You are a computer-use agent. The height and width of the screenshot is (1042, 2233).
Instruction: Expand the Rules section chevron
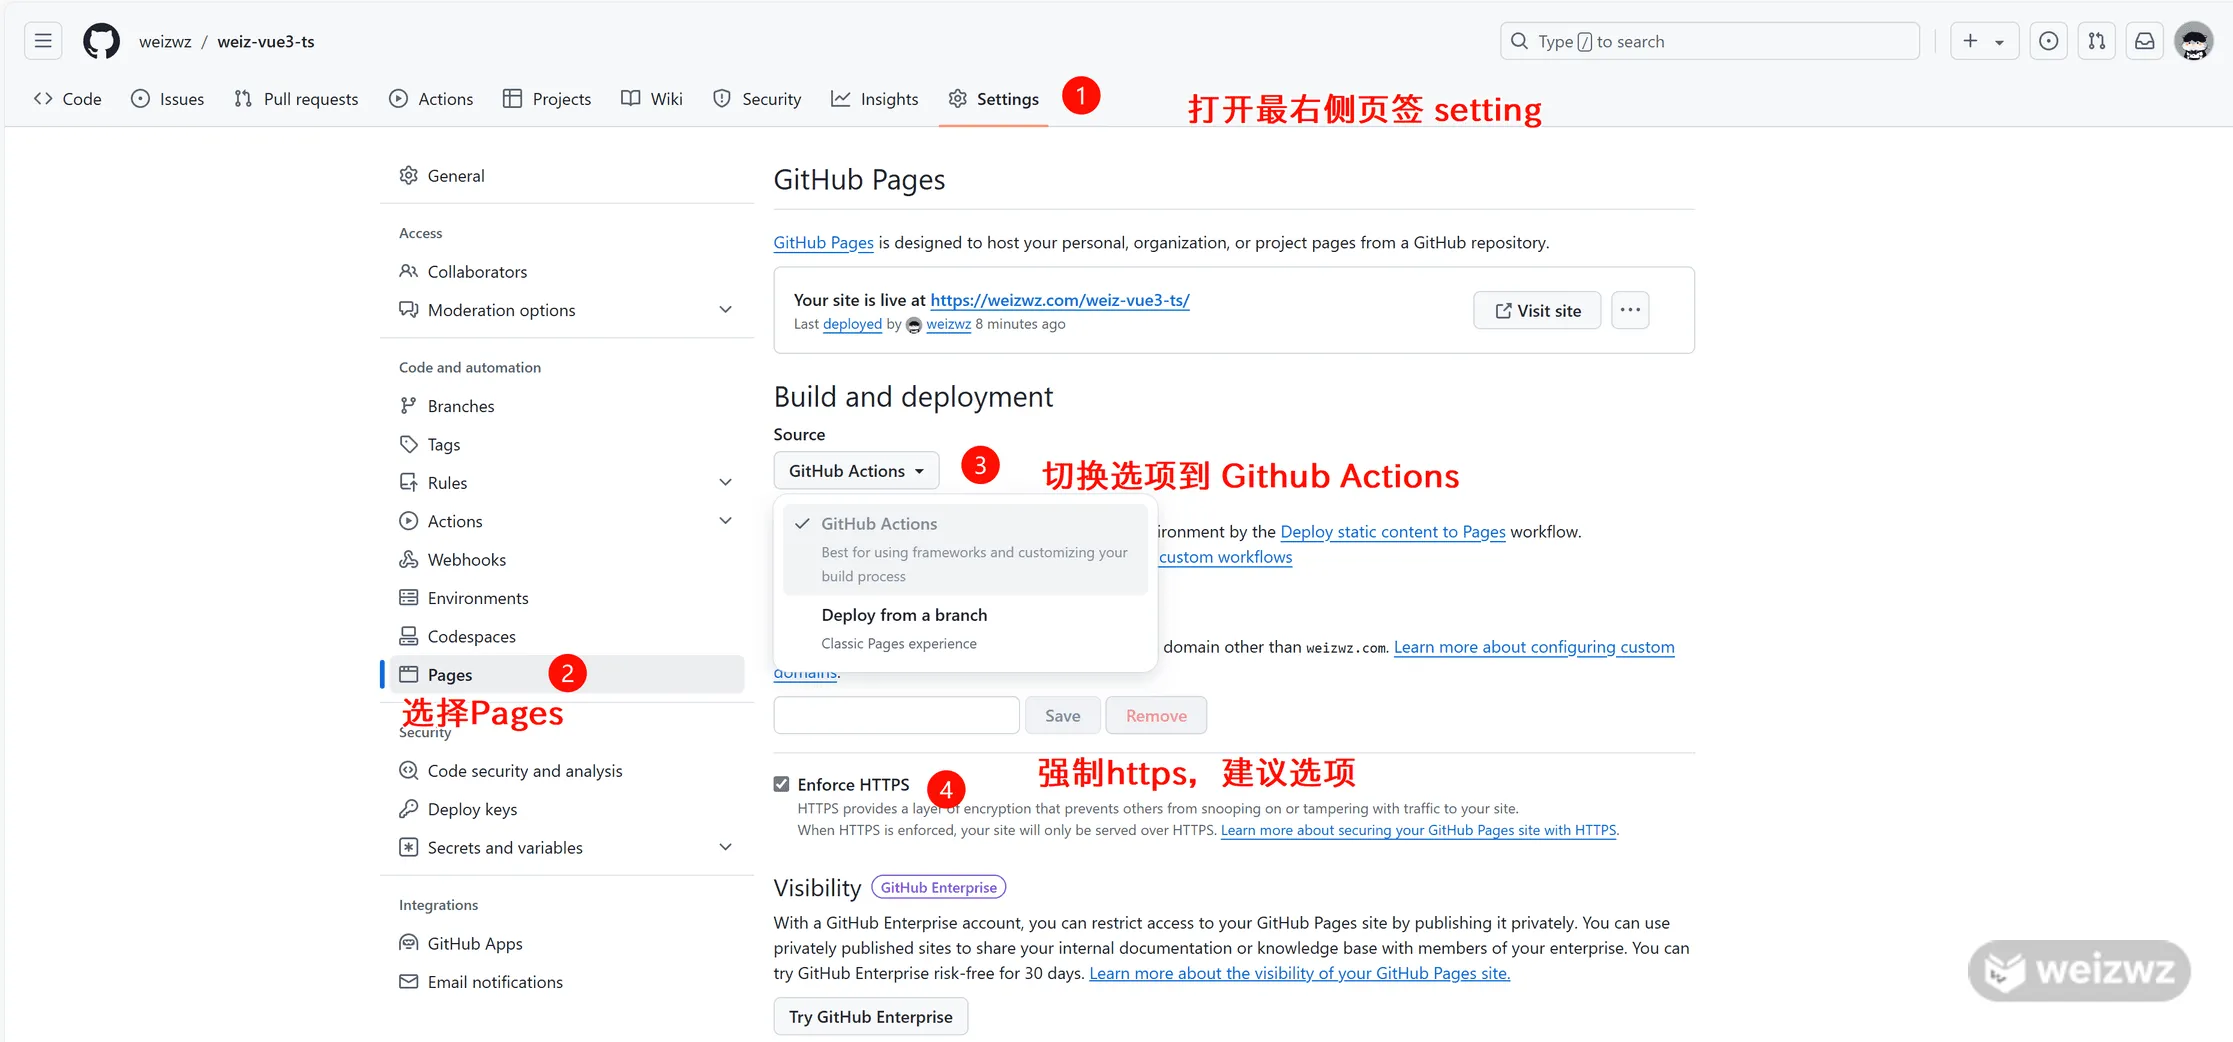[x=726, y=482]
